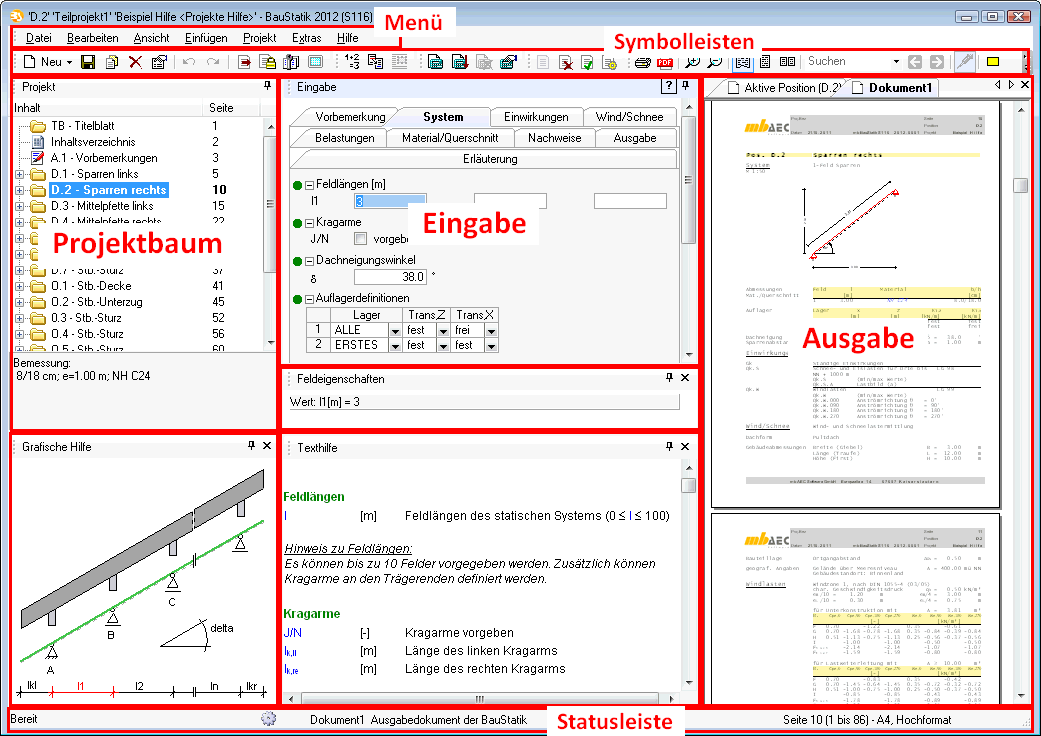Click the padlock lock-position icon
Viewport: 1041px width, 736px height.
pyautogui.click(x=268, y=62)
